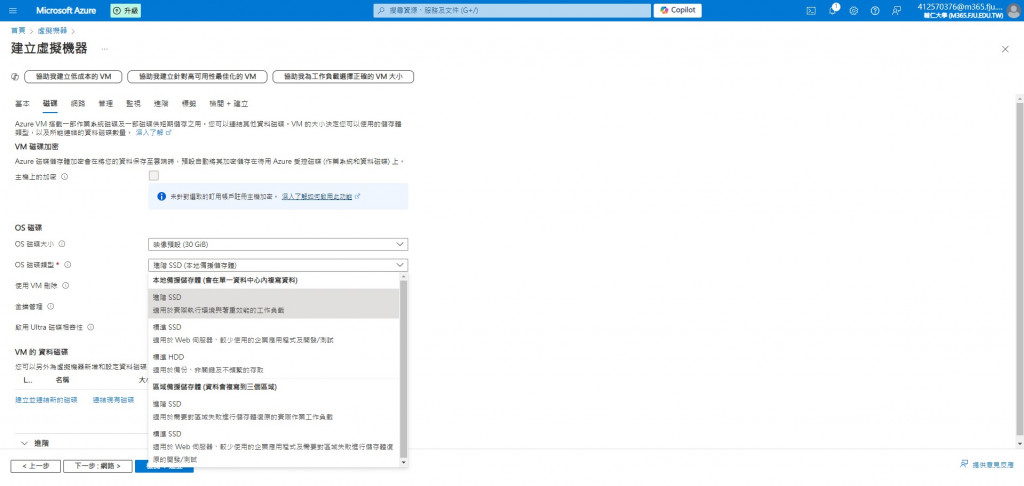Click the VM 大小 workload suggestion button
The height and width of the screenshot is (486, 1024).
tap(344, 77)
